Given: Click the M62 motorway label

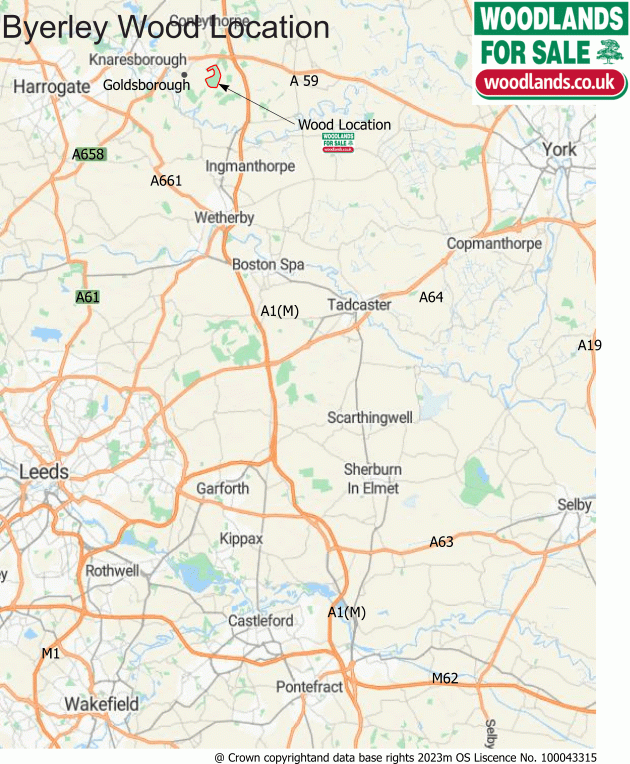Looking at the screenshot, I should [x=445, y=678].
